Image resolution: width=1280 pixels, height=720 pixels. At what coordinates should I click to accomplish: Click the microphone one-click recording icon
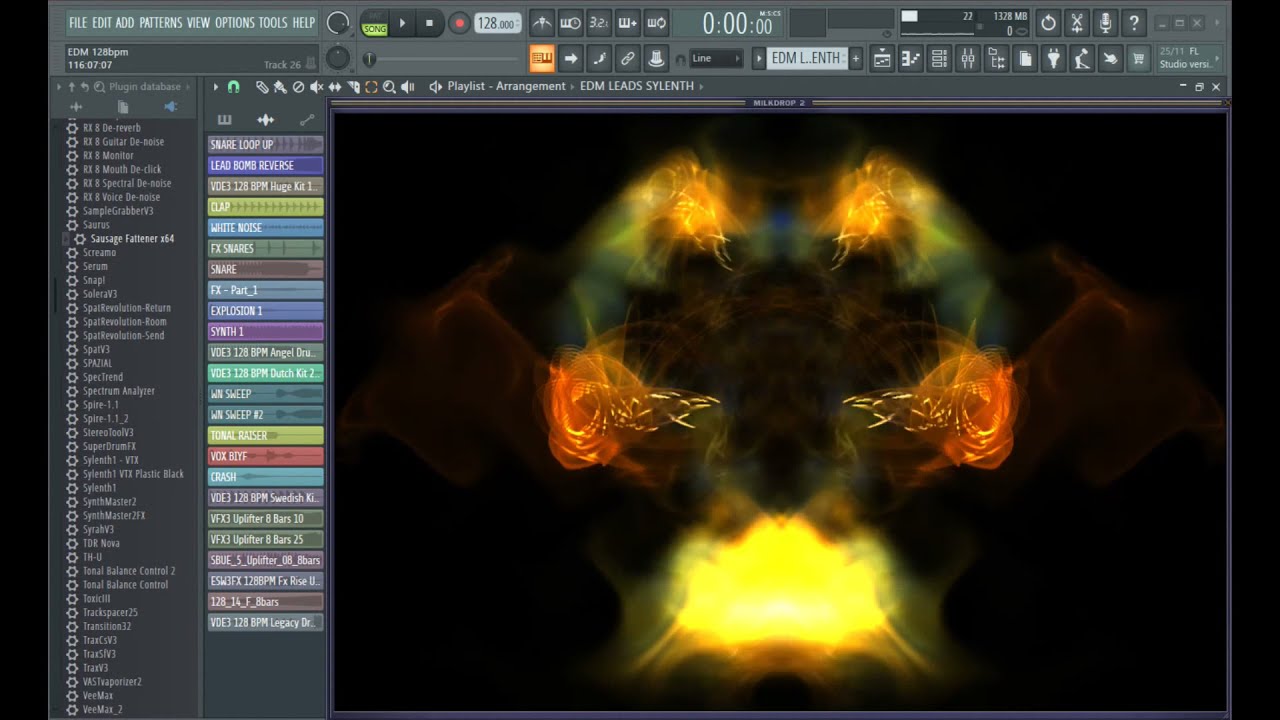1106,22
